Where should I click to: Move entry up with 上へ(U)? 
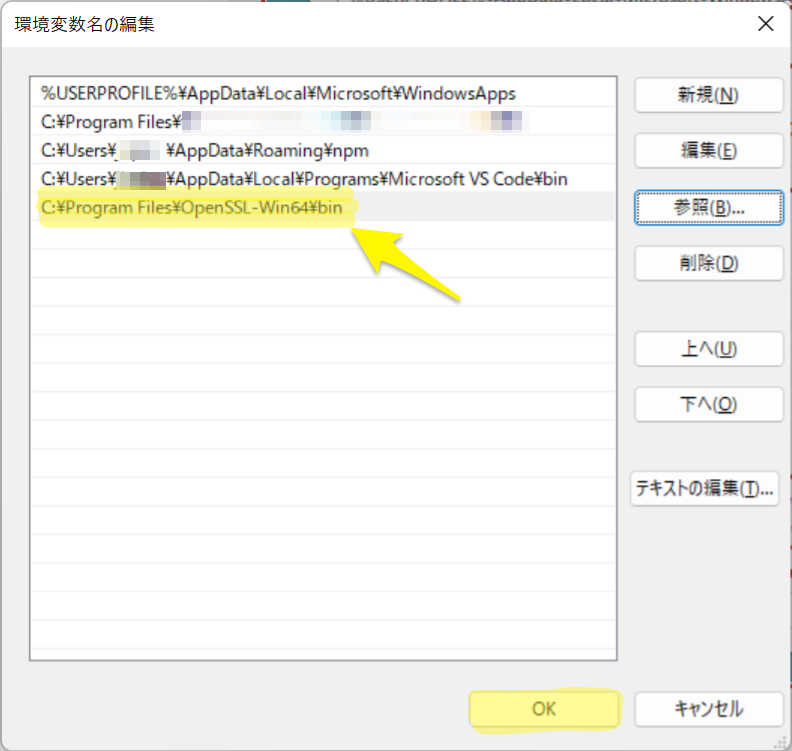708,349
